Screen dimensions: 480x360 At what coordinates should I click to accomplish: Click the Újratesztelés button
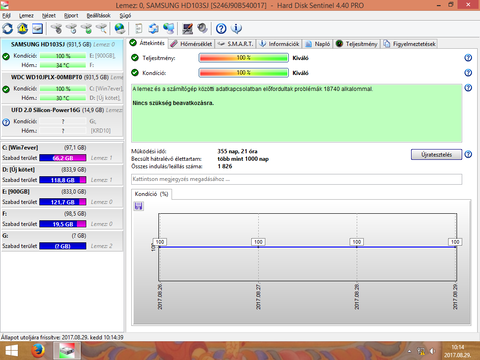click(x=436, y=154)
